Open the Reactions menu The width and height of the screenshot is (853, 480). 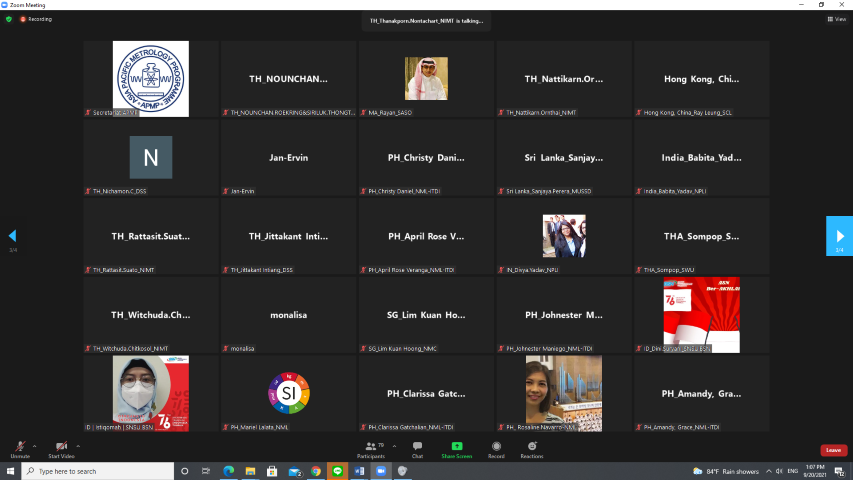531,447
